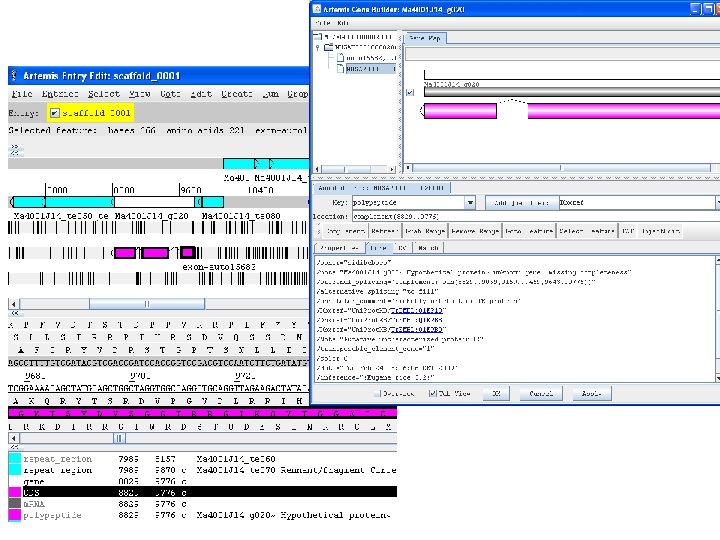This screenshot has width=720, height=540.
Task: Select the bold-outlined exon-auto15683 box
Action: [x=187, y=252]
